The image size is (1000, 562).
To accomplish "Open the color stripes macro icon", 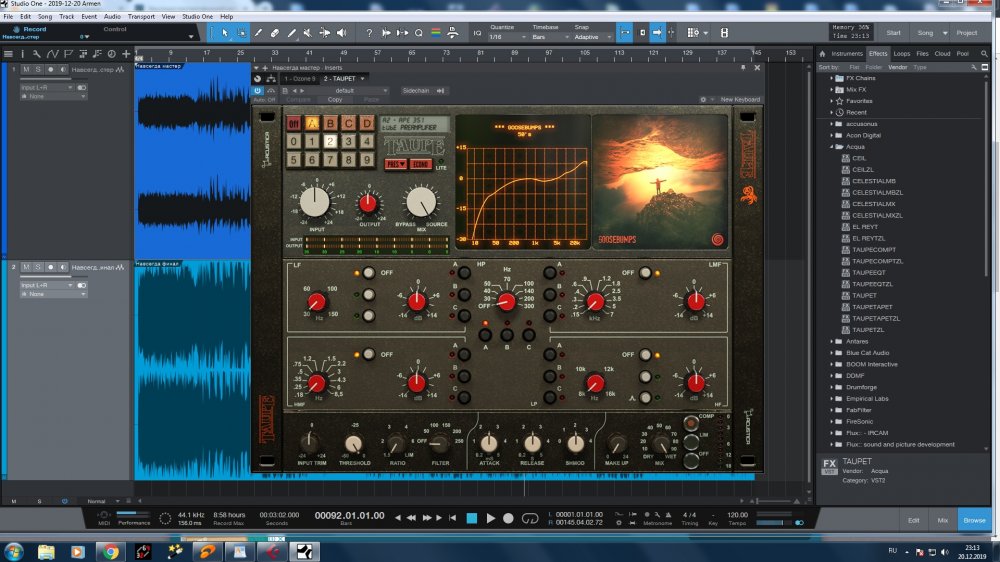I will (x=436, y=33).
